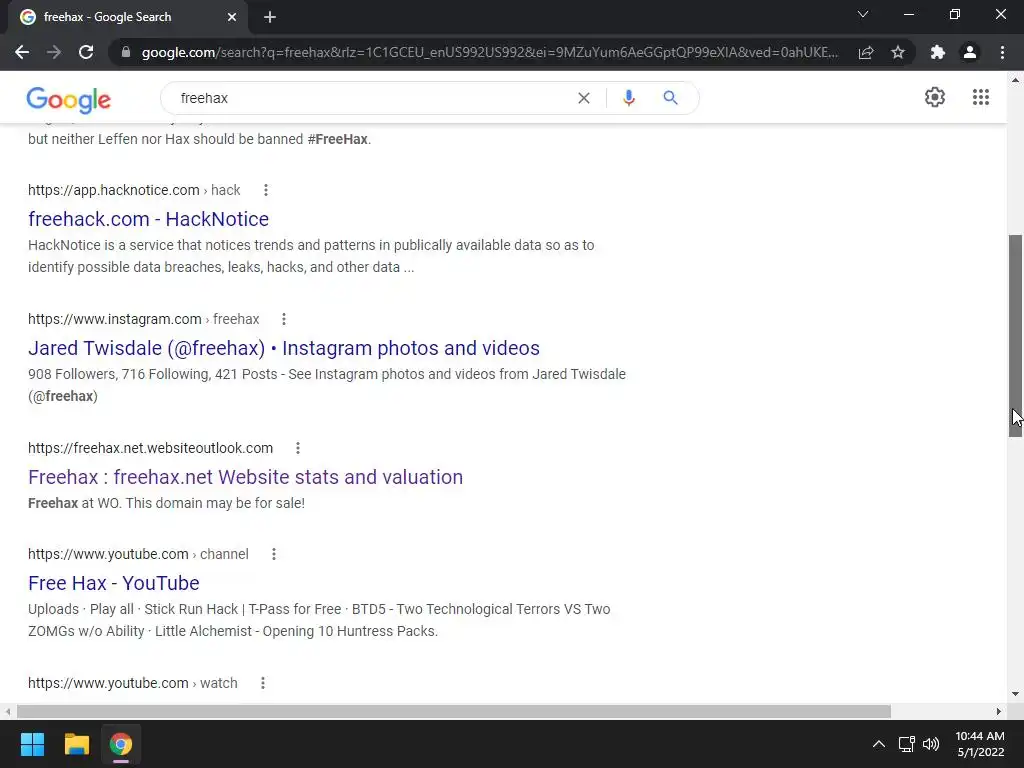View site information via lock icon

[126, 52]
